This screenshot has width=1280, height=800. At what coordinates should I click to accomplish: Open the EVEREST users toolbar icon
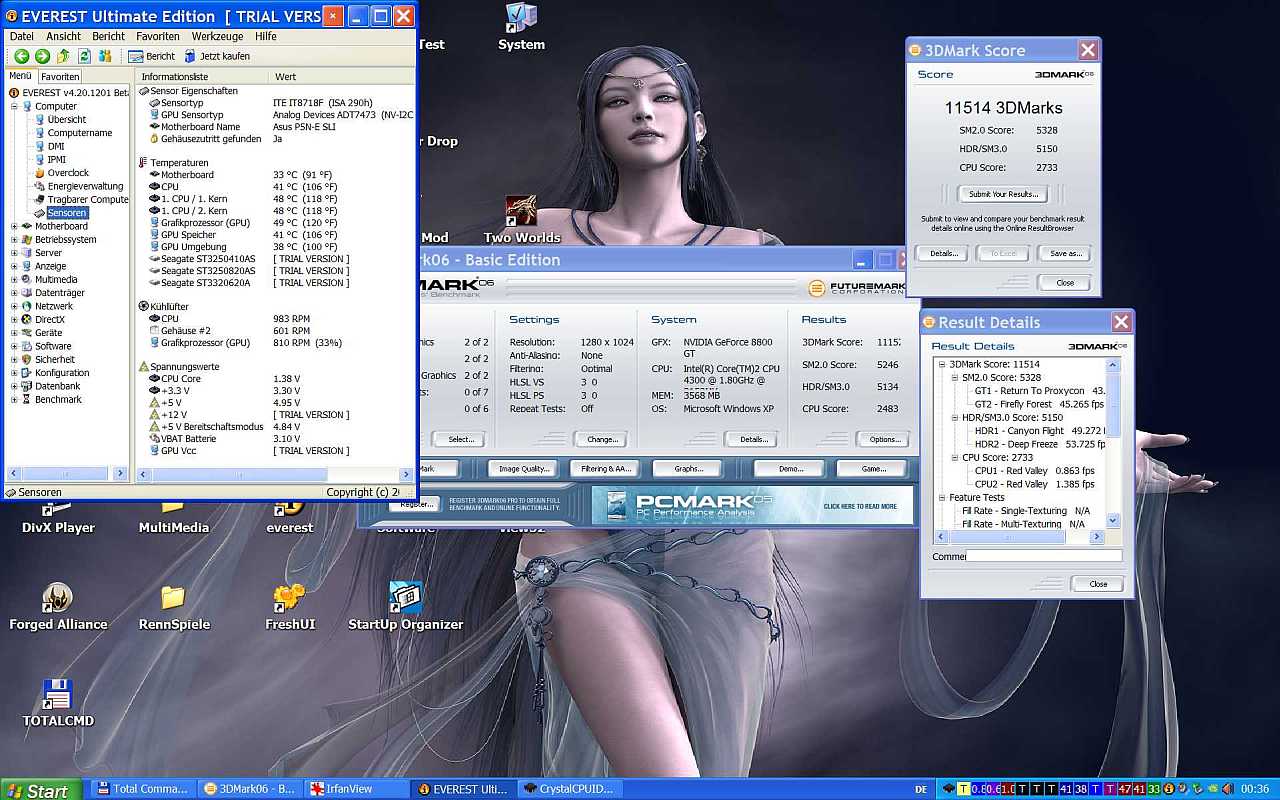tap(105, 56)
